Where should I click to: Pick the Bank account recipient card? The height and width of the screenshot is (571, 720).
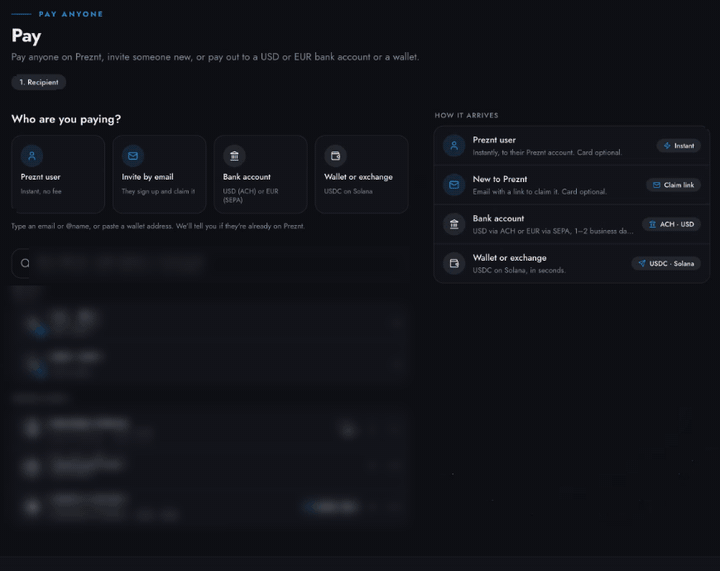coord(260,174)
